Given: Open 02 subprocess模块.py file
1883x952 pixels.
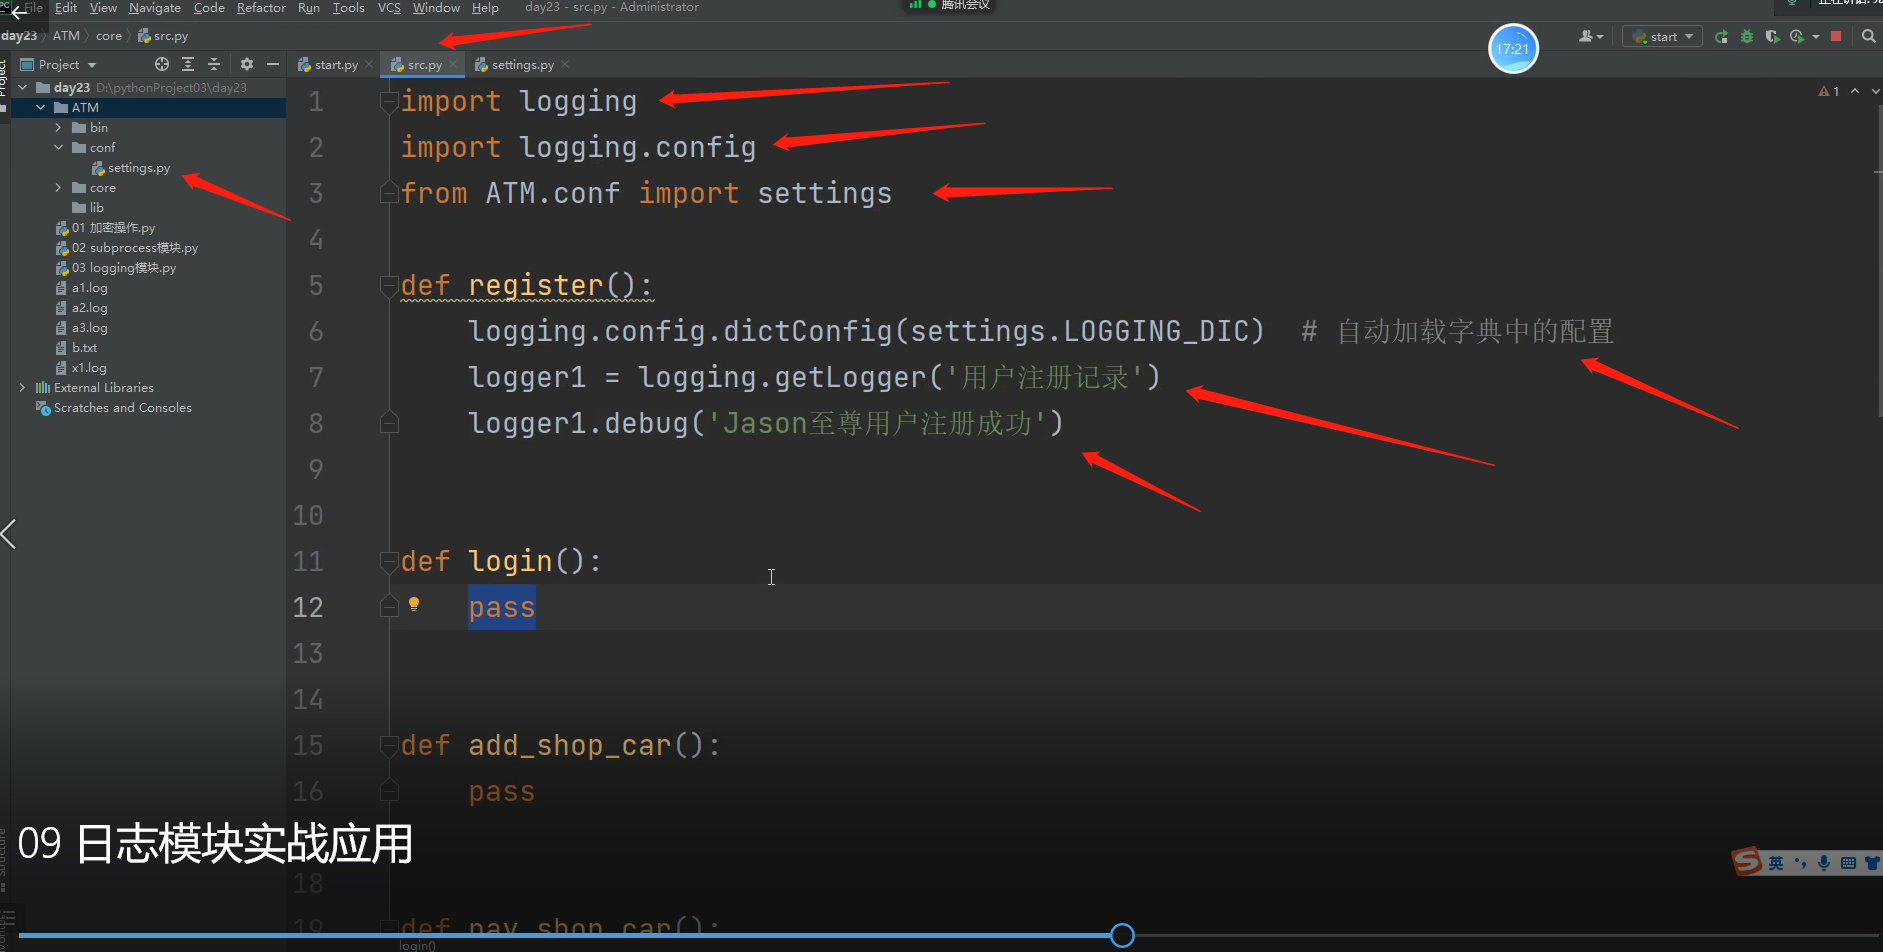Looking at the screenshot, I should [x=127, y=248].
